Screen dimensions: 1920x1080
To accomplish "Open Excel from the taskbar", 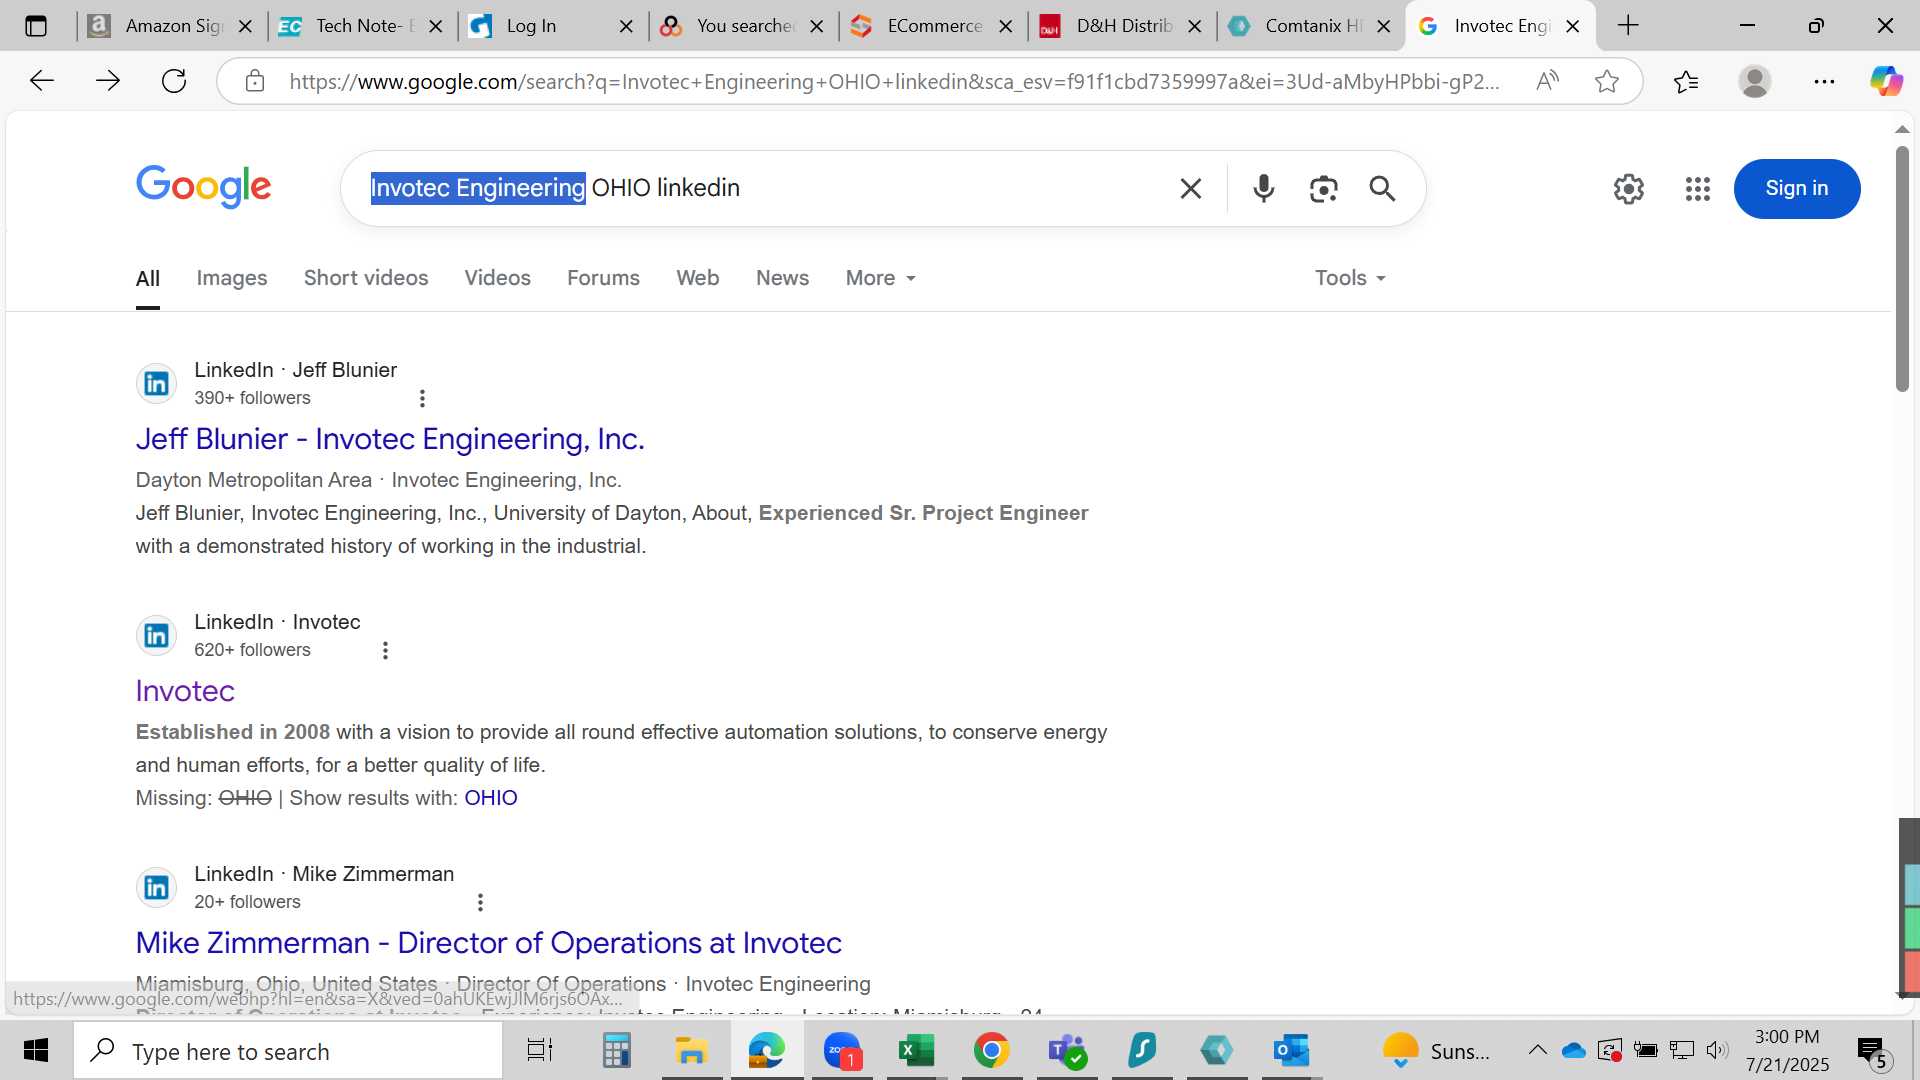I will [x=916, y=1051].
